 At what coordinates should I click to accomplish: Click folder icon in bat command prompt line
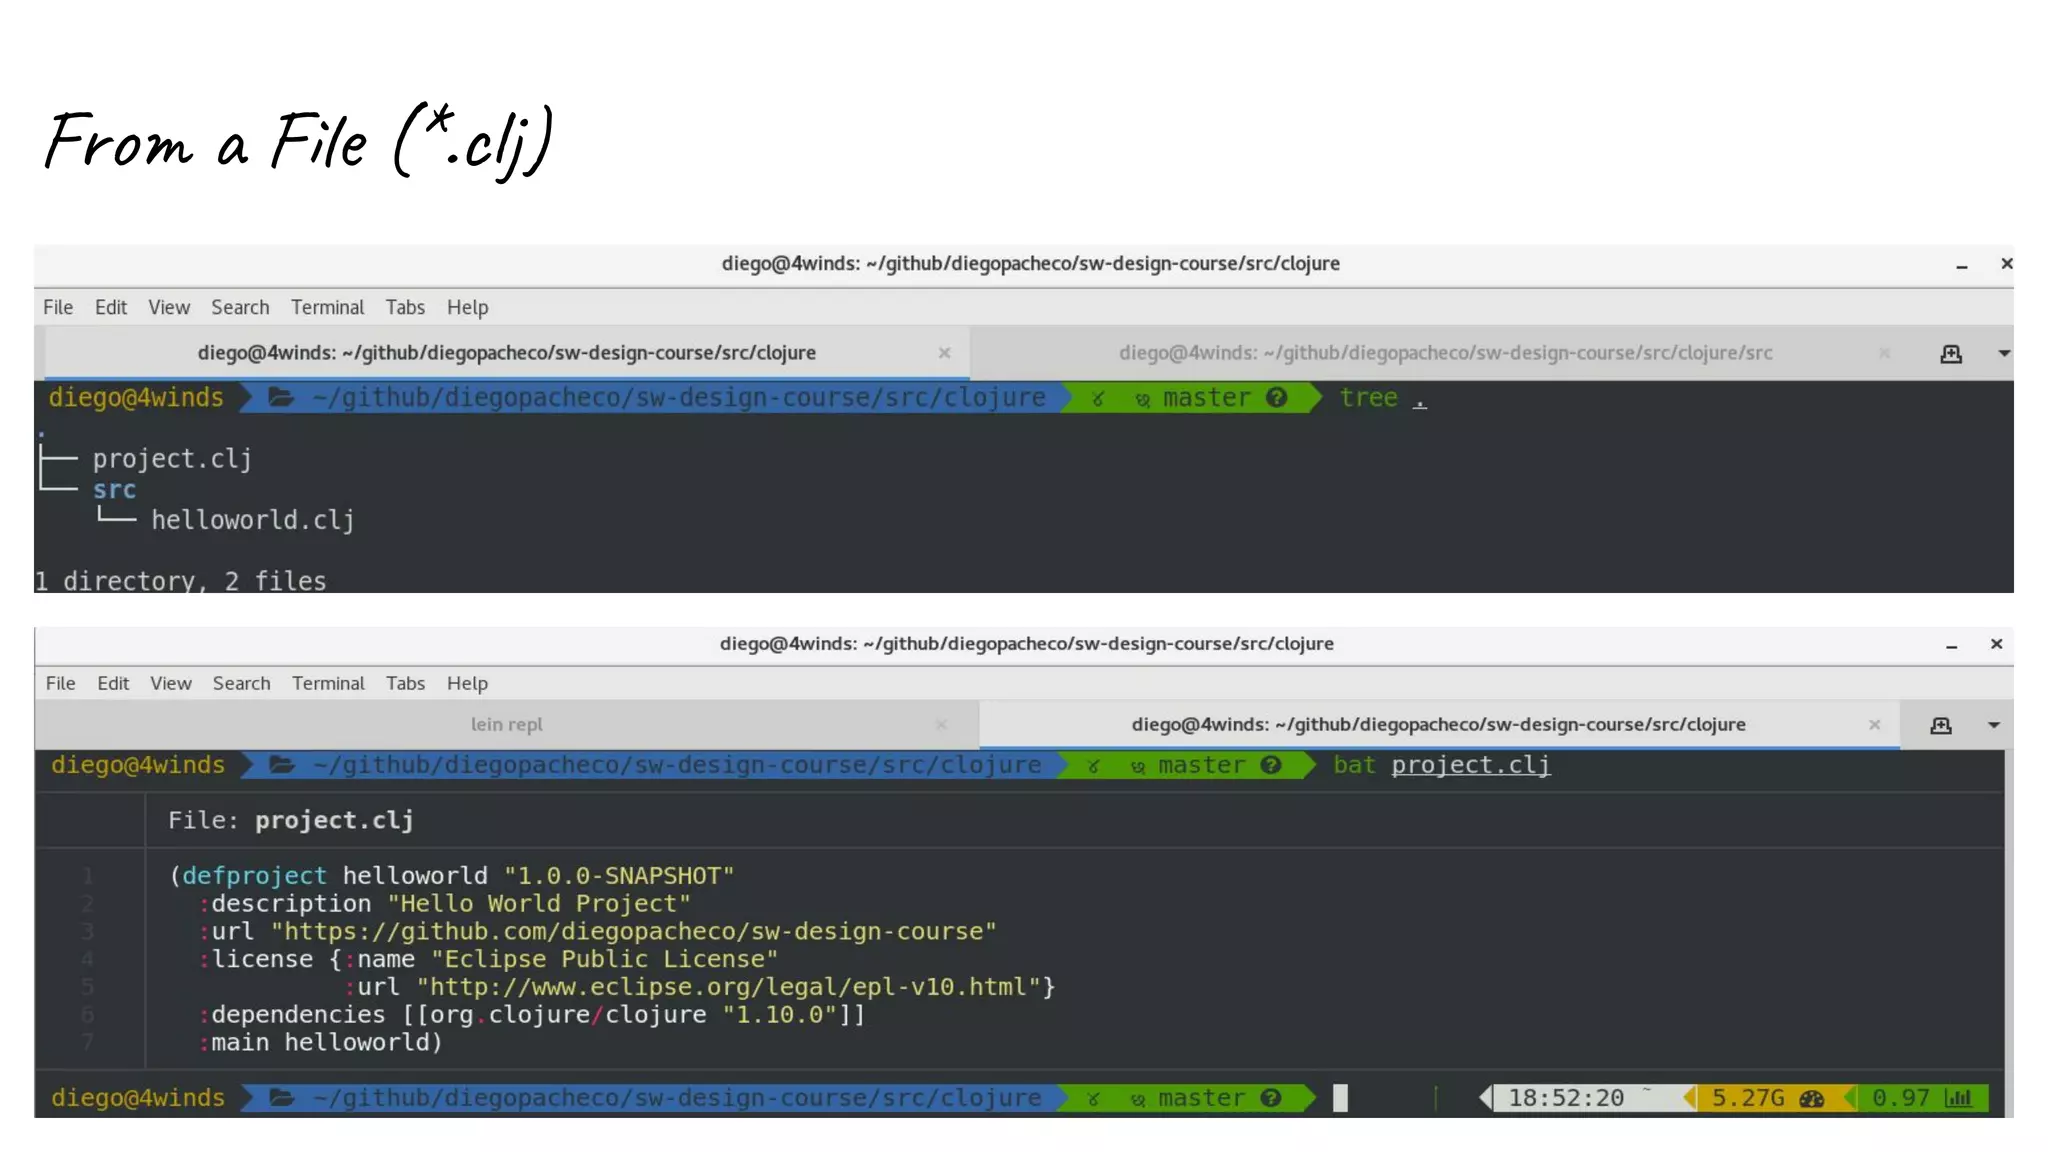click(x=282, y=765)
